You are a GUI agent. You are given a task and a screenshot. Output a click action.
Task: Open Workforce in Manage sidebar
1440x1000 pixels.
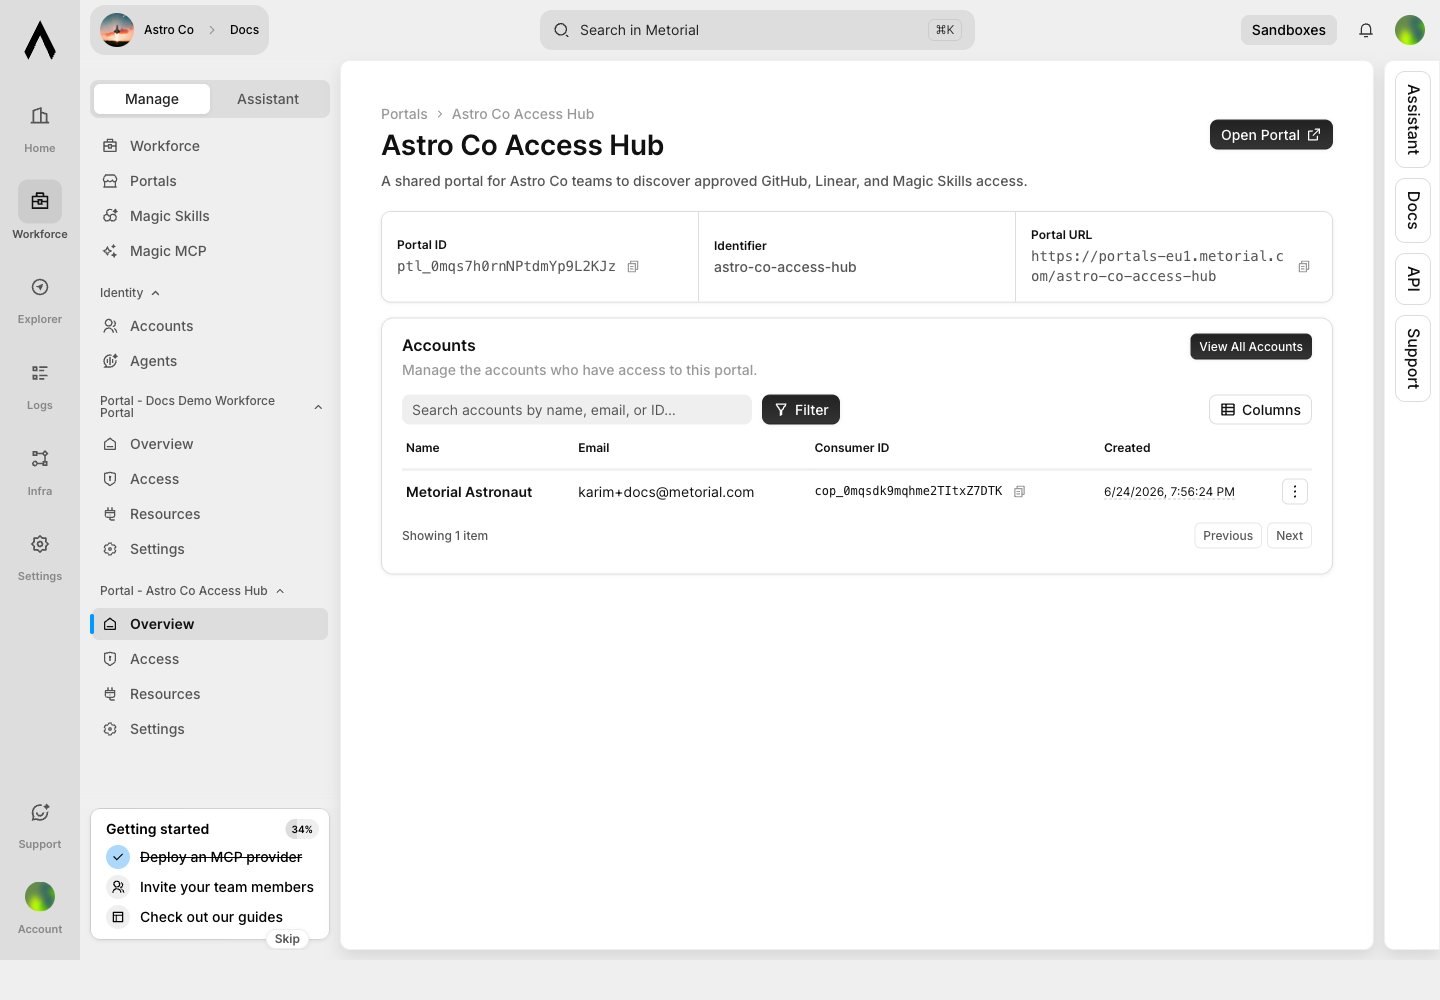[x=209, y=146]
